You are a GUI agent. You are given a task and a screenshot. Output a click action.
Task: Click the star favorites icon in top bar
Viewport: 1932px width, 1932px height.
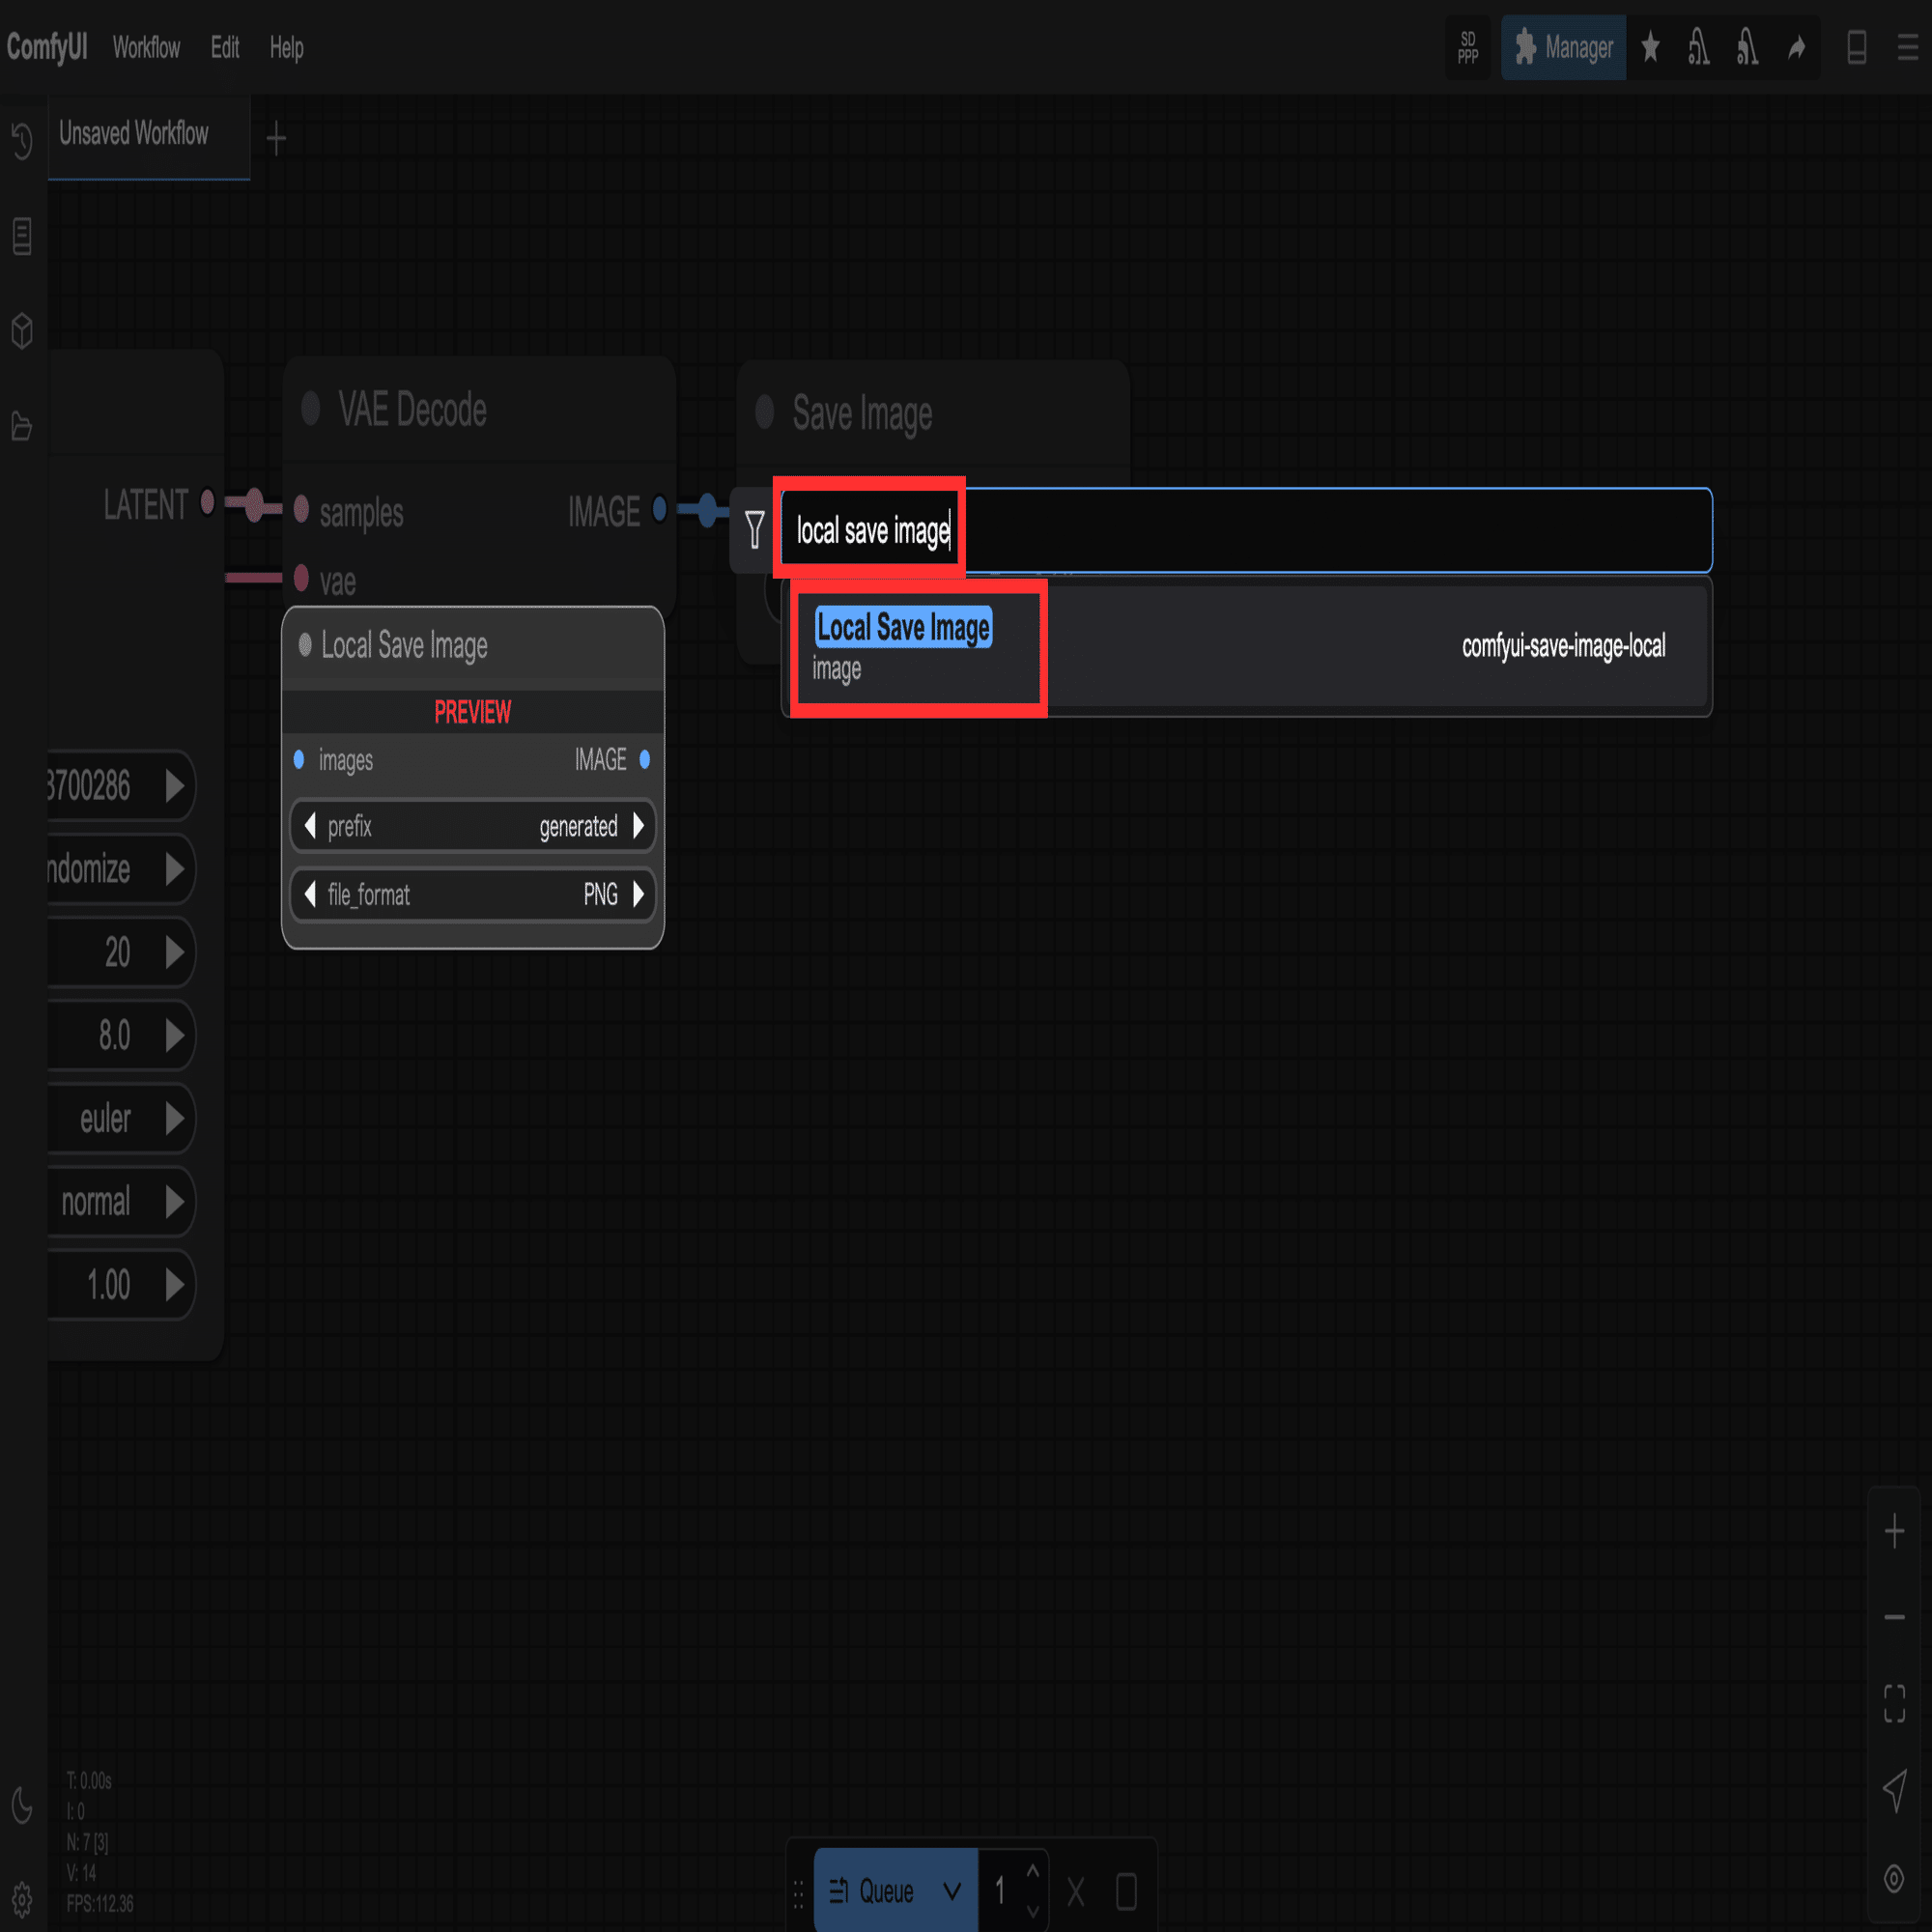[x=1651, y=47]
